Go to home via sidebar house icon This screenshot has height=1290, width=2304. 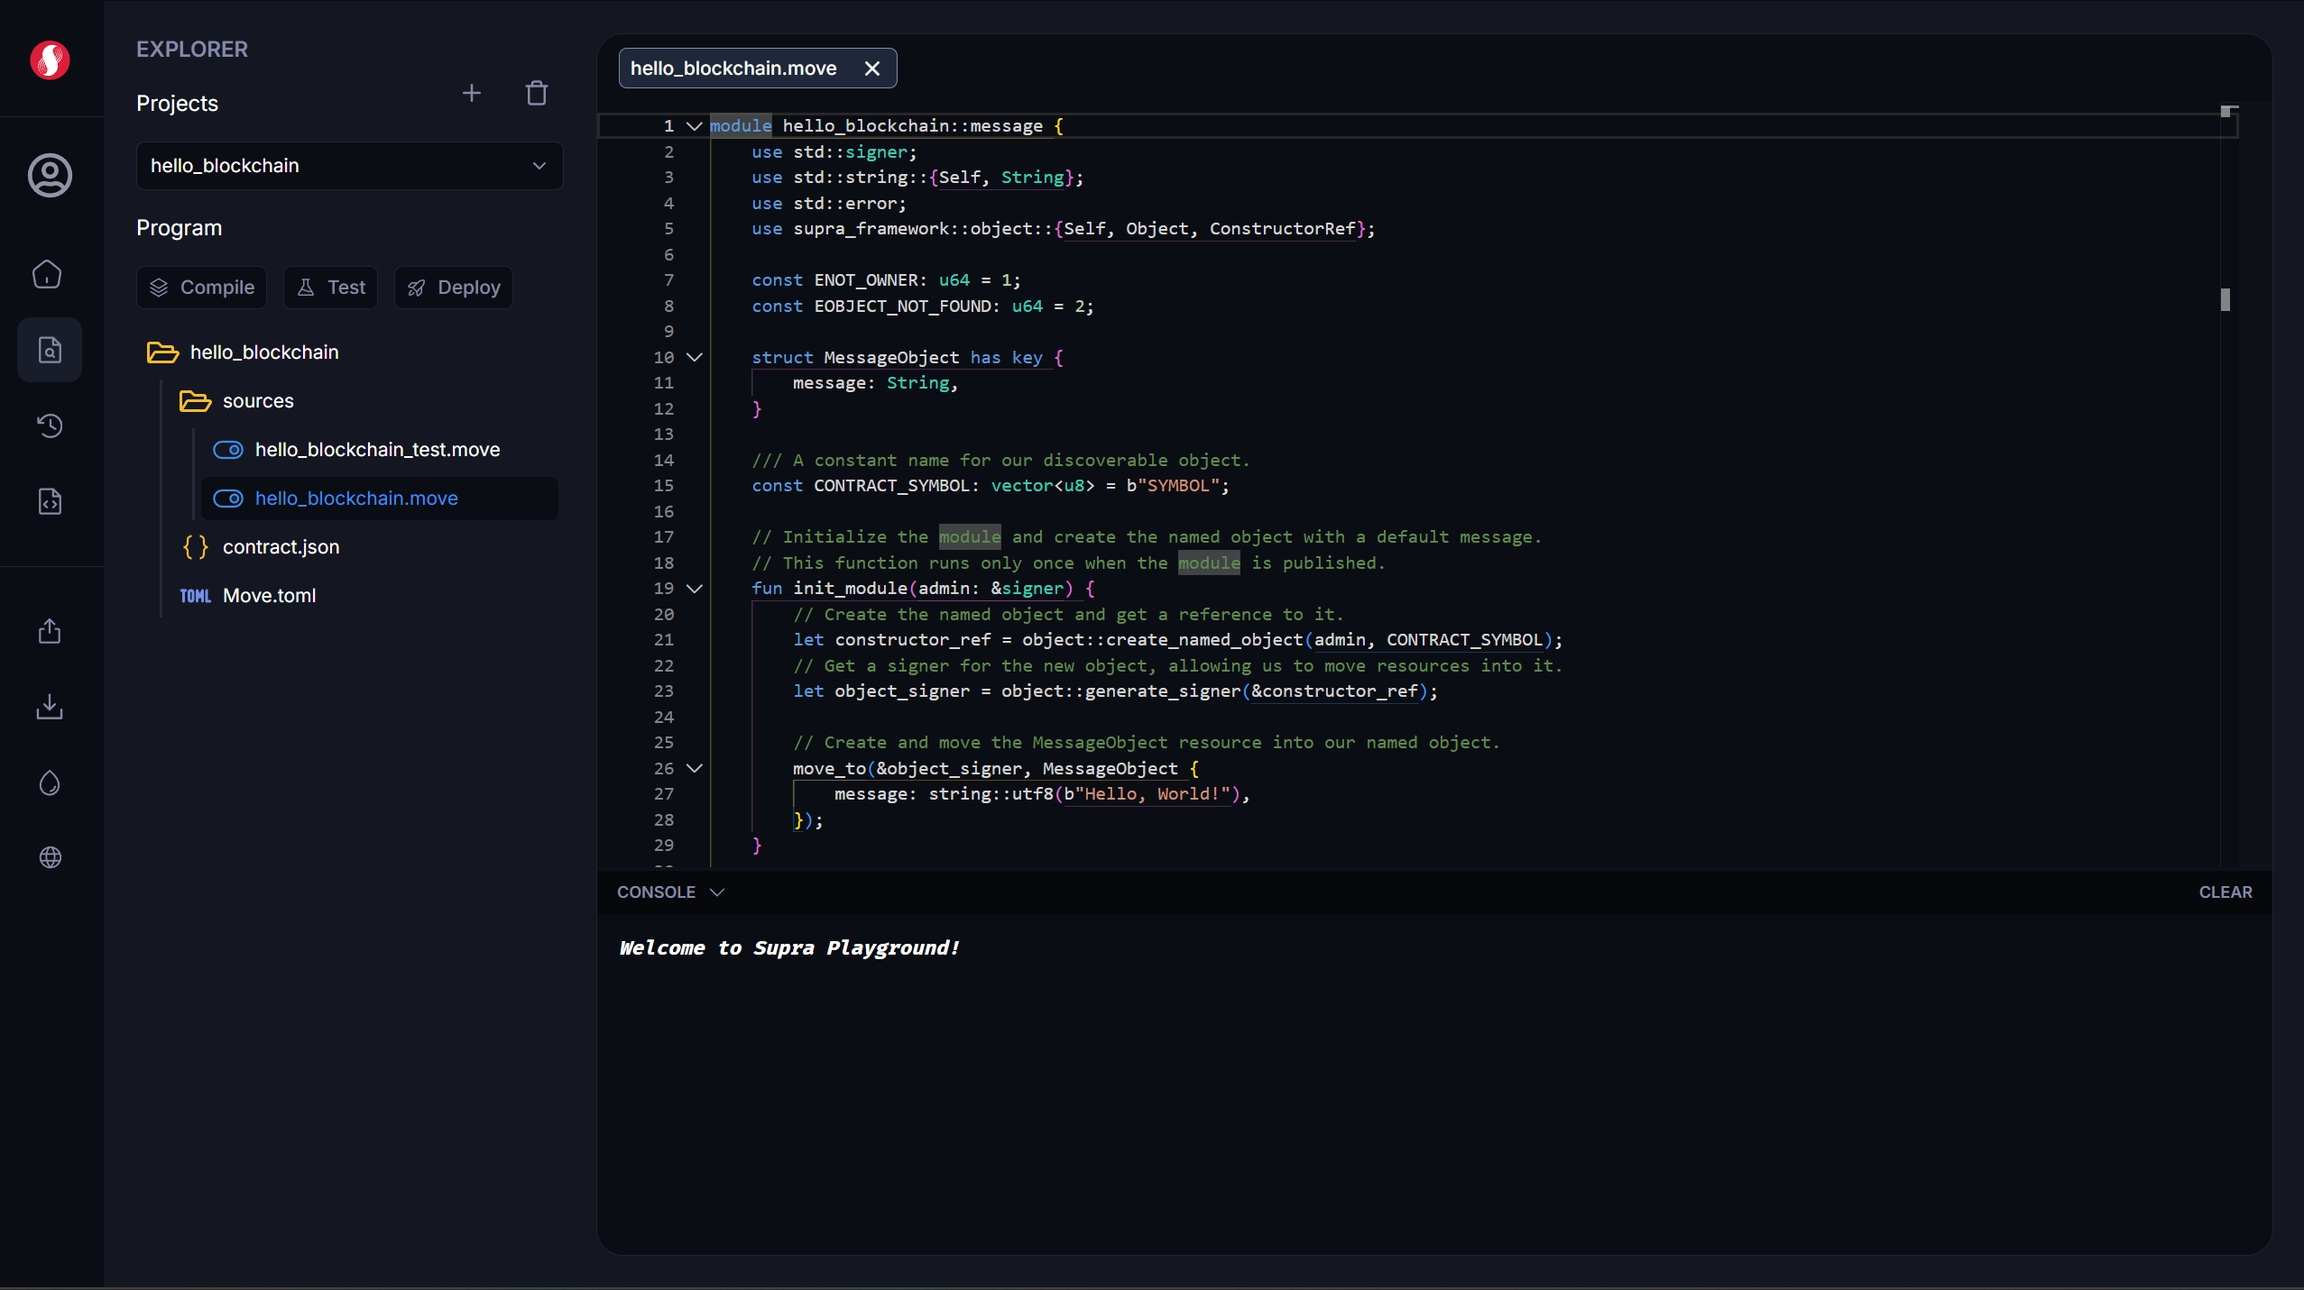(x=48, y=275)
